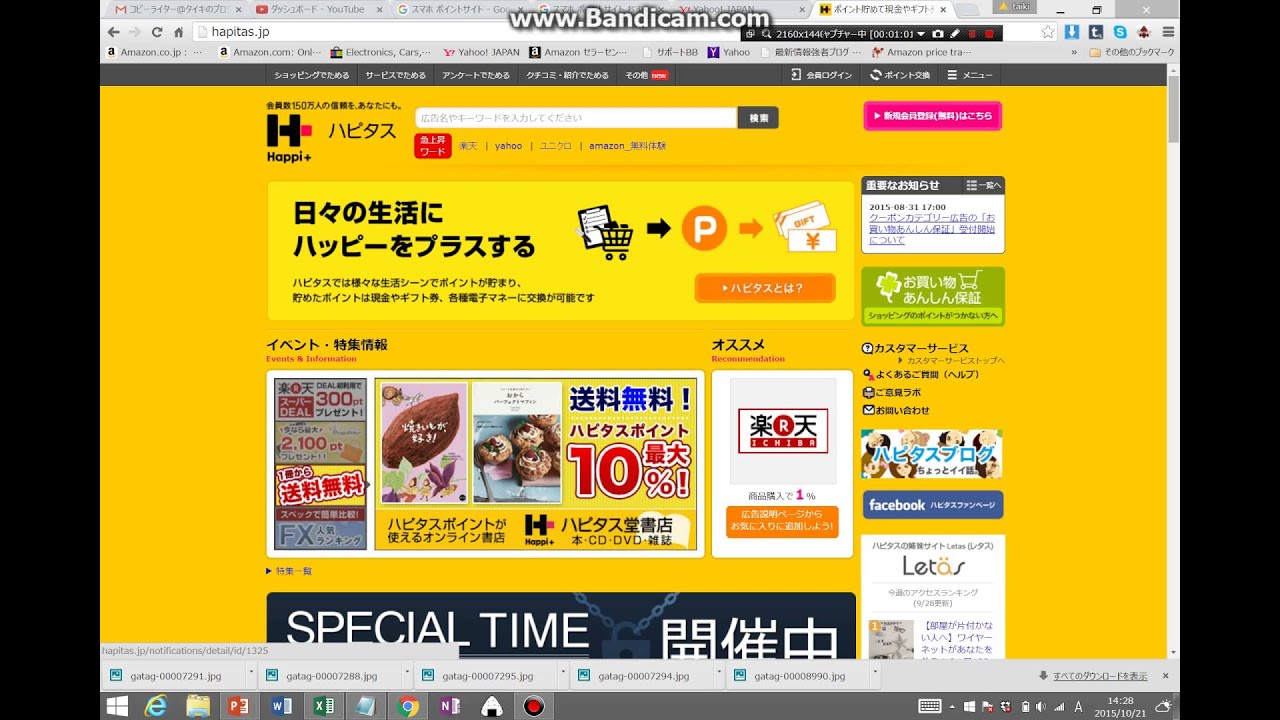Click the blue download-arrow extension icon

pyautogui.click(x=1072, y=32)
